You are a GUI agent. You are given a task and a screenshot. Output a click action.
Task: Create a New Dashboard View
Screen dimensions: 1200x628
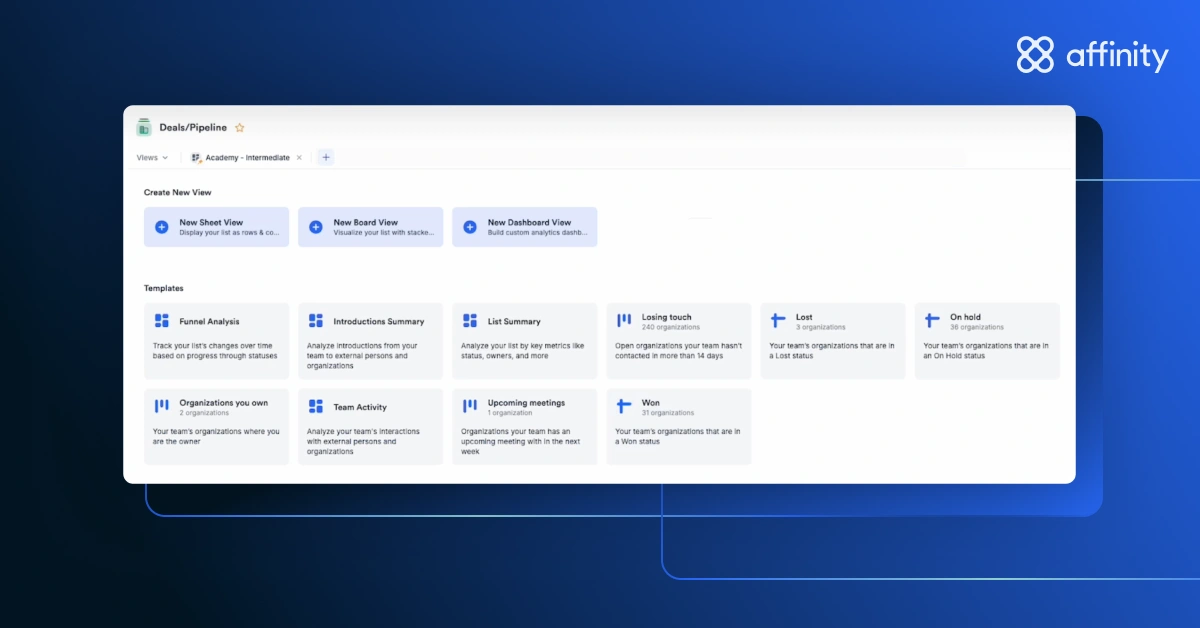(x=524, y=227)
